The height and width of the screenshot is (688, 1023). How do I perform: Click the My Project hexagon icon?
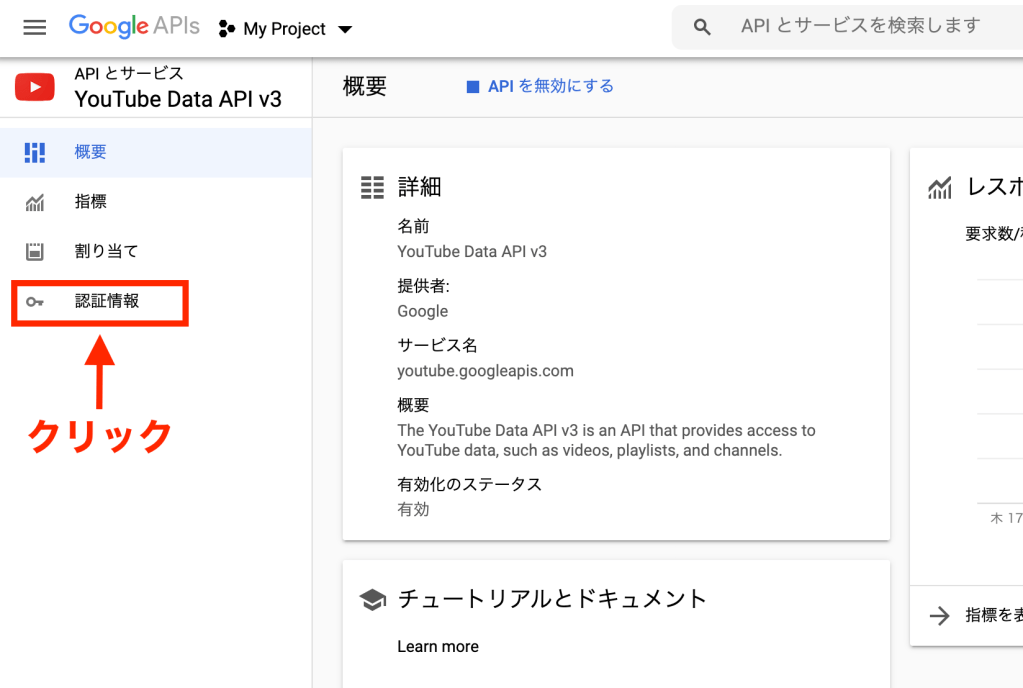[227, 29]
